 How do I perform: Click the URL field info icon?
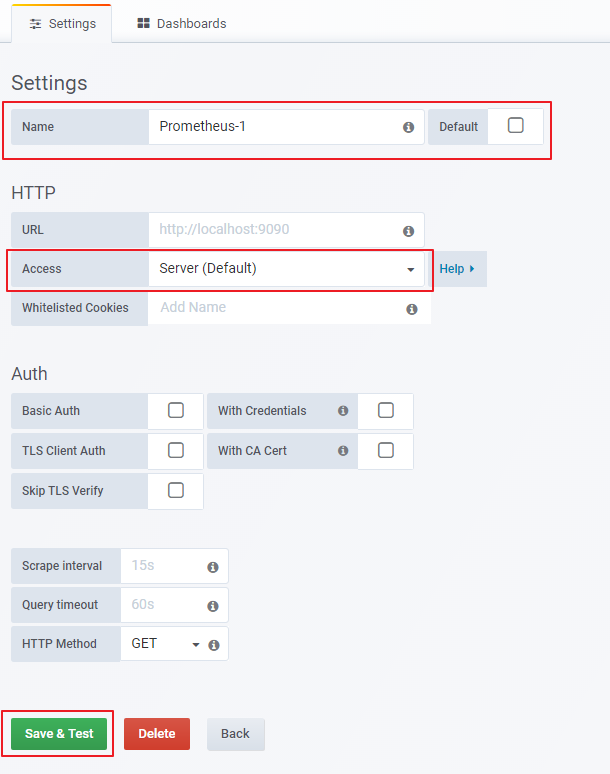point(408,231)
